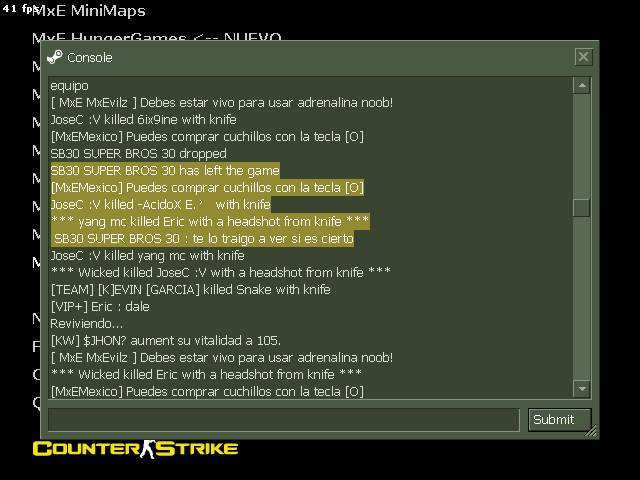Click the highlighted line 'has left the game'
This screenshot has height=480, width=640.
(165, 171)
